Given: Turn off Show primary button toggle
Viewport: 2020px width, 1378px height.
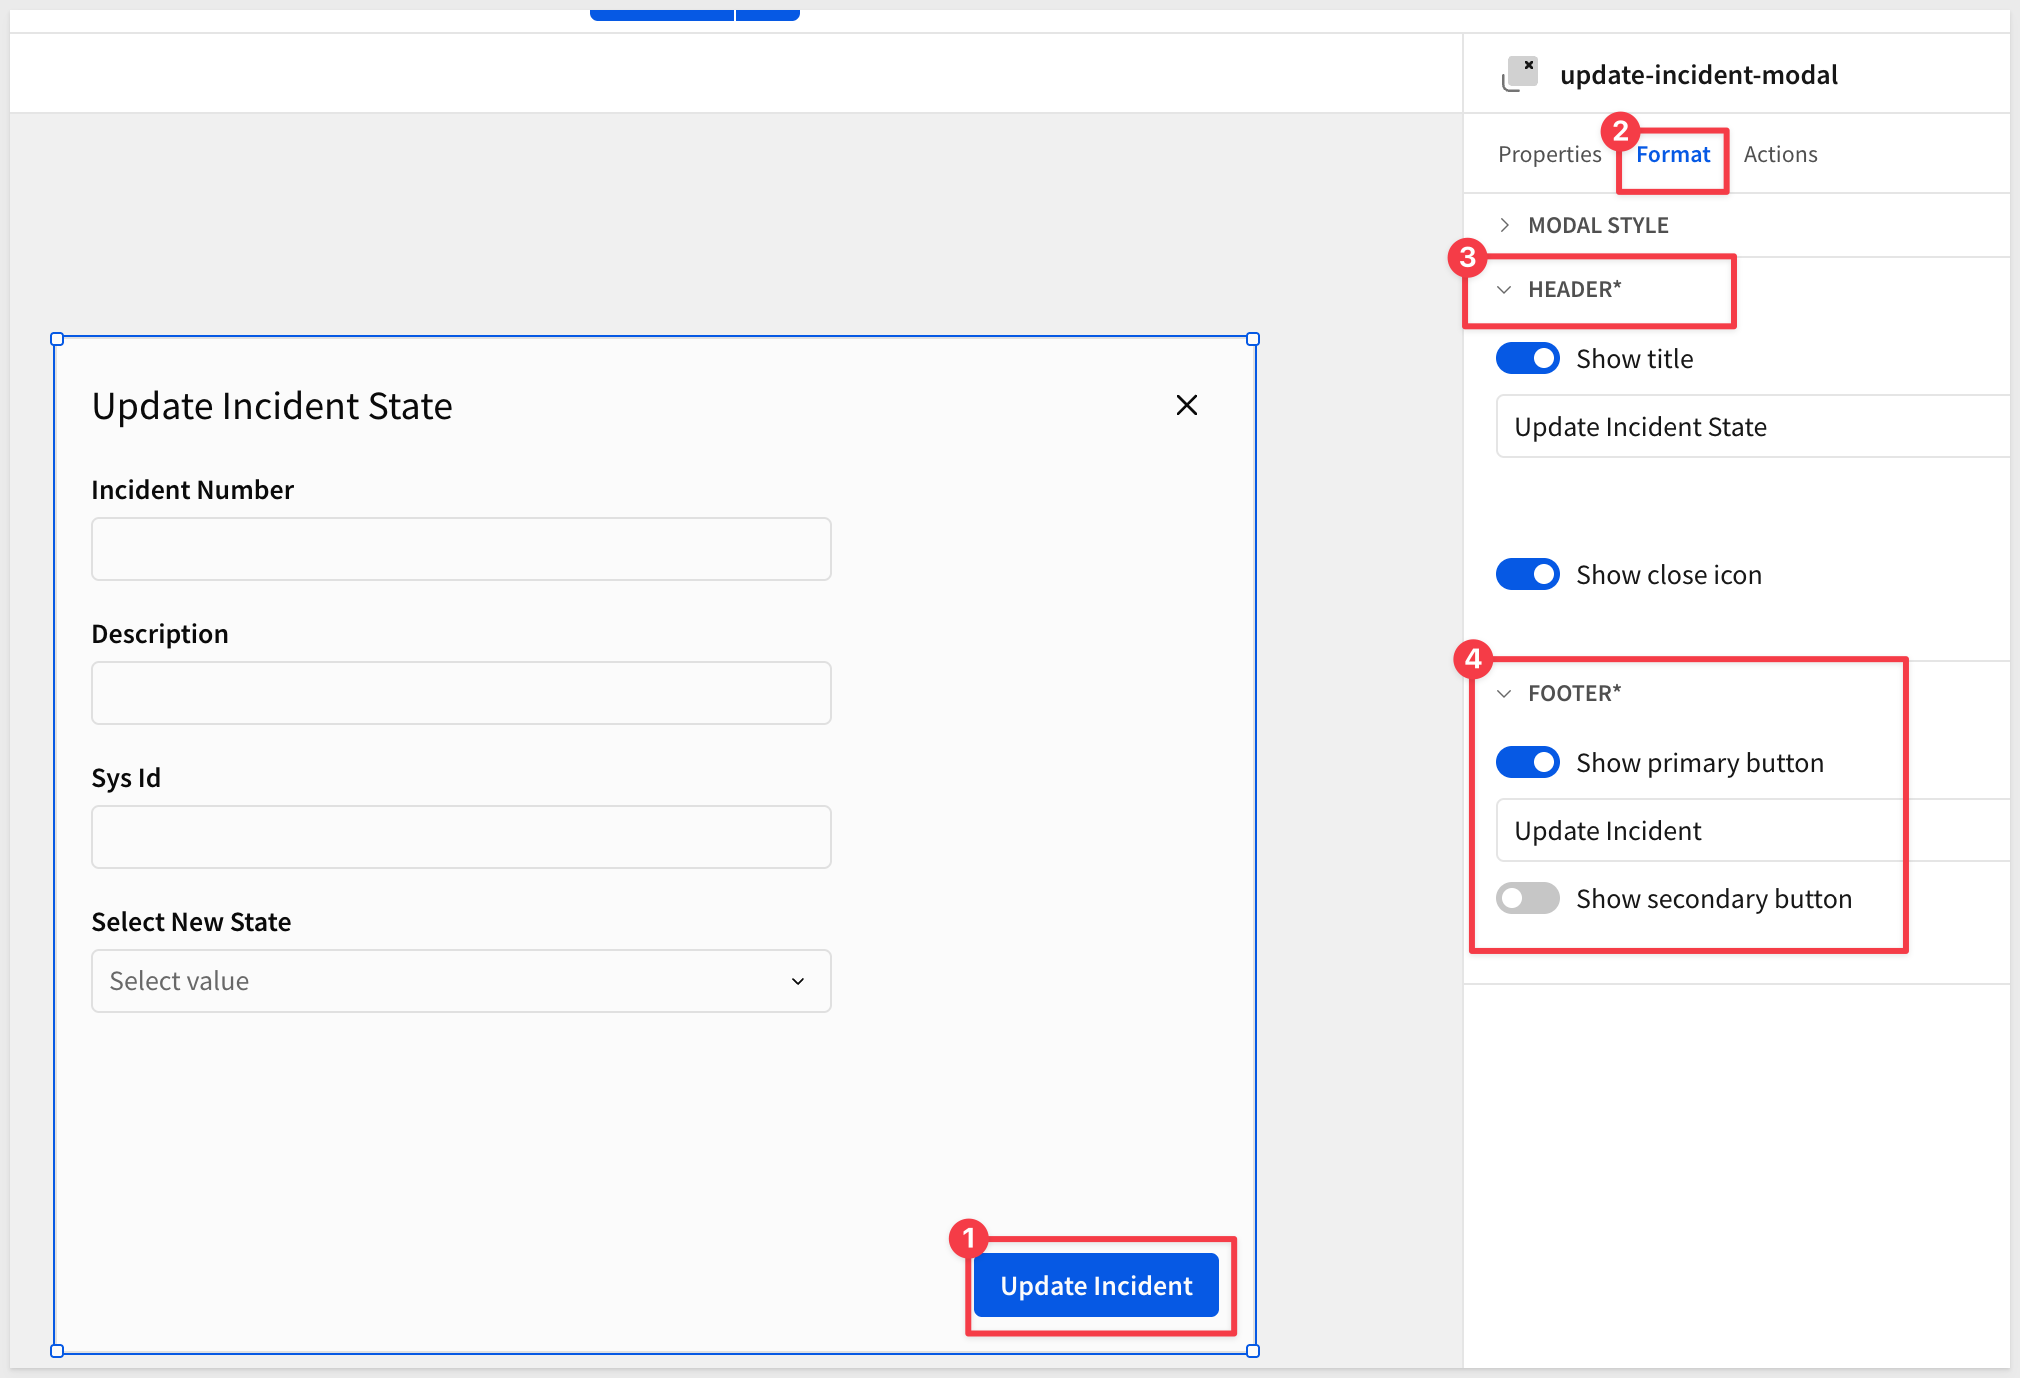Looking at the screenshot, I should pos(1527,763).
